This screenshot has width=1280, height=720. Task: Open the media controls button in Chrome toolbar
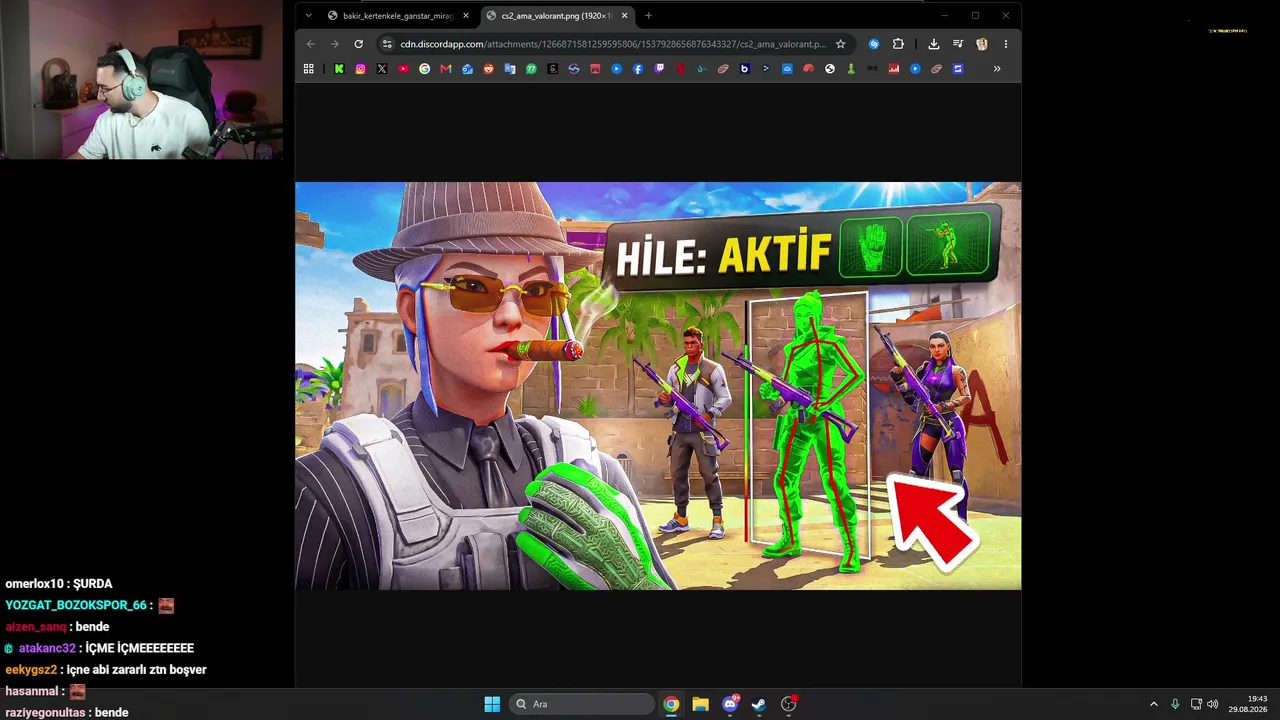(x=958, y=44)
